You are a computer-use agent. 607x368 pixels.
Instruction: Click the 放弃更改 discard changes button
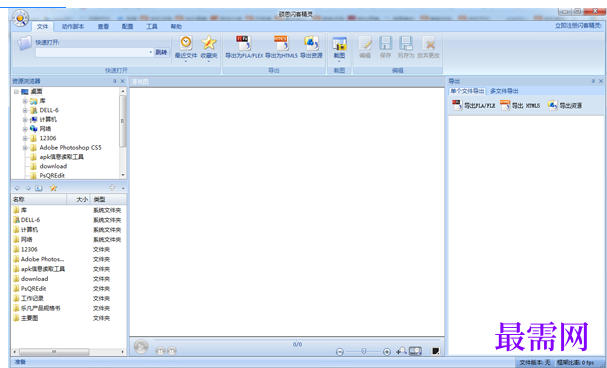429,47
